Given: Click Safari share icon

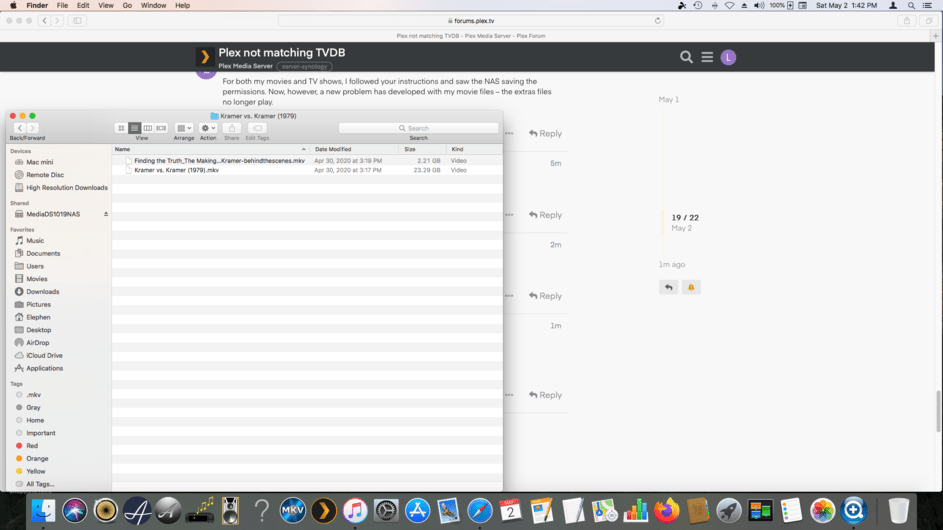Looking at the screenshot, I should pos(907,20).
